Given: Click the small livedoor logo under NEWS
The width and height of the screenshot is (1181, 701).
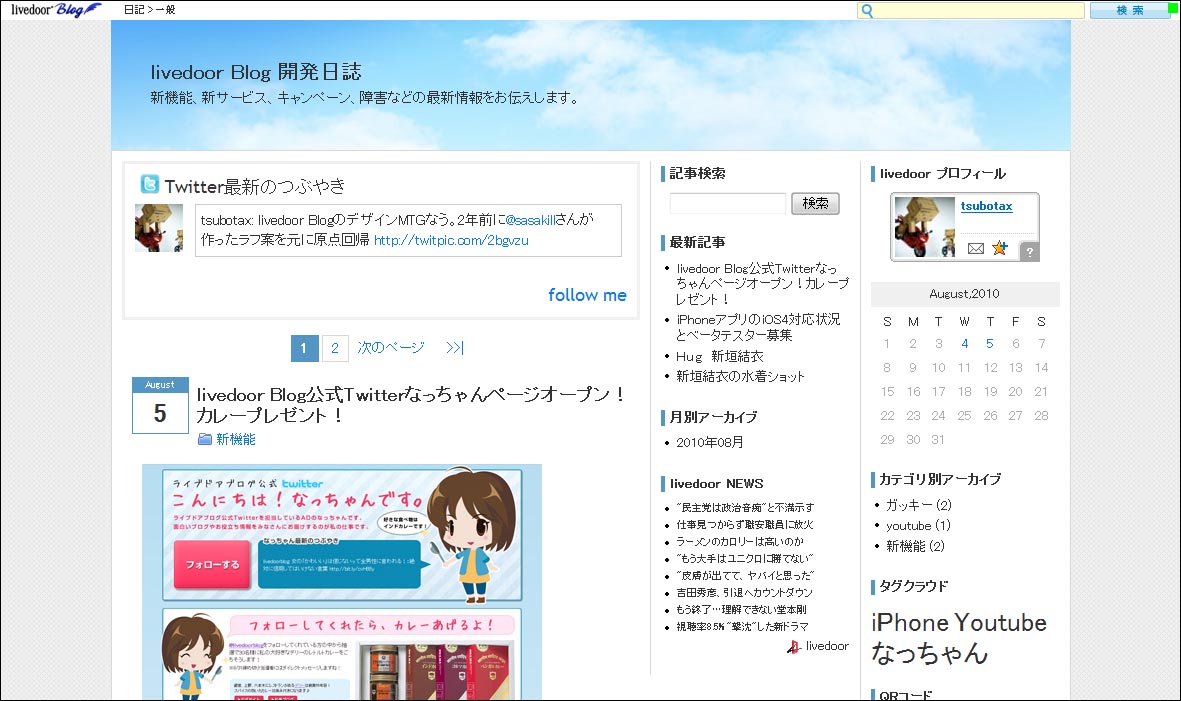Looking at the screenshot, I should [818, 646].
